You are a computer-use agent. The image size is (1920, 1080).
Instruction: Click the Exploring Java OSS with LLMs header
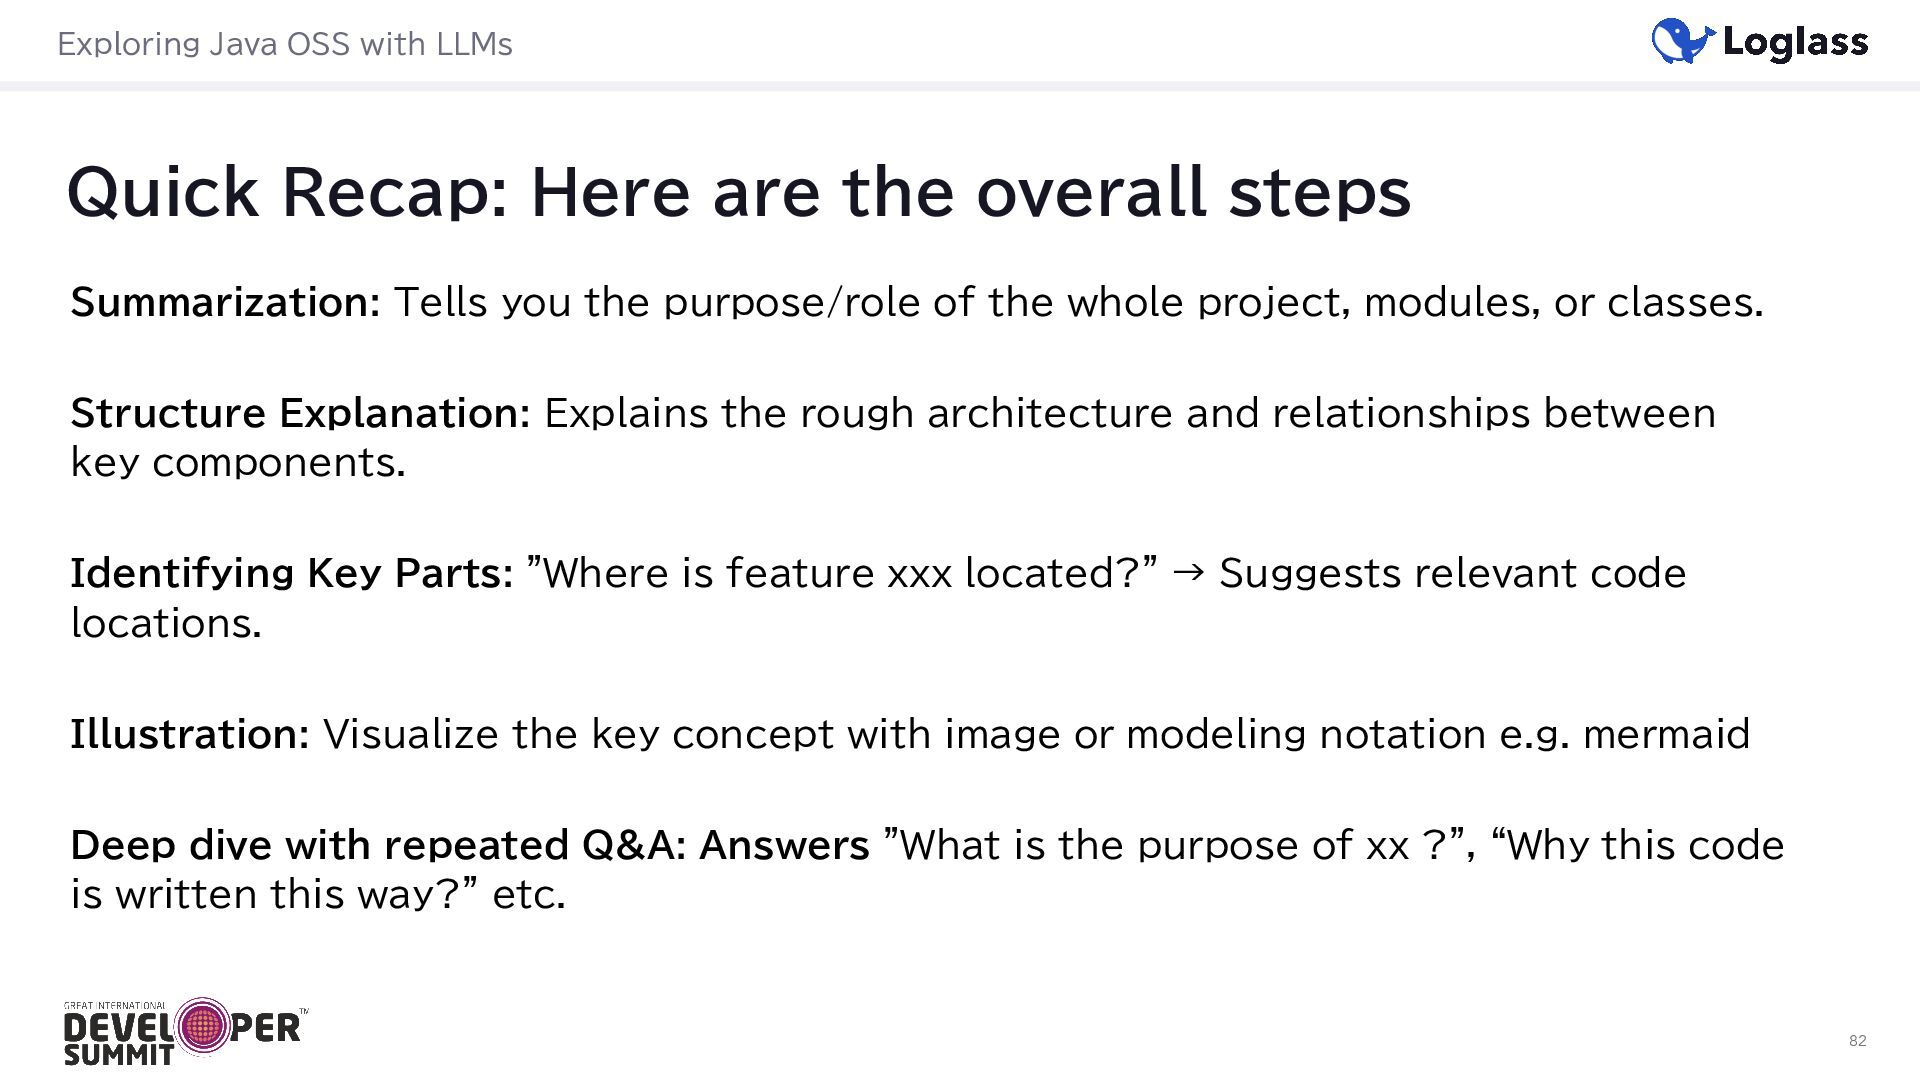coord(285,44)
